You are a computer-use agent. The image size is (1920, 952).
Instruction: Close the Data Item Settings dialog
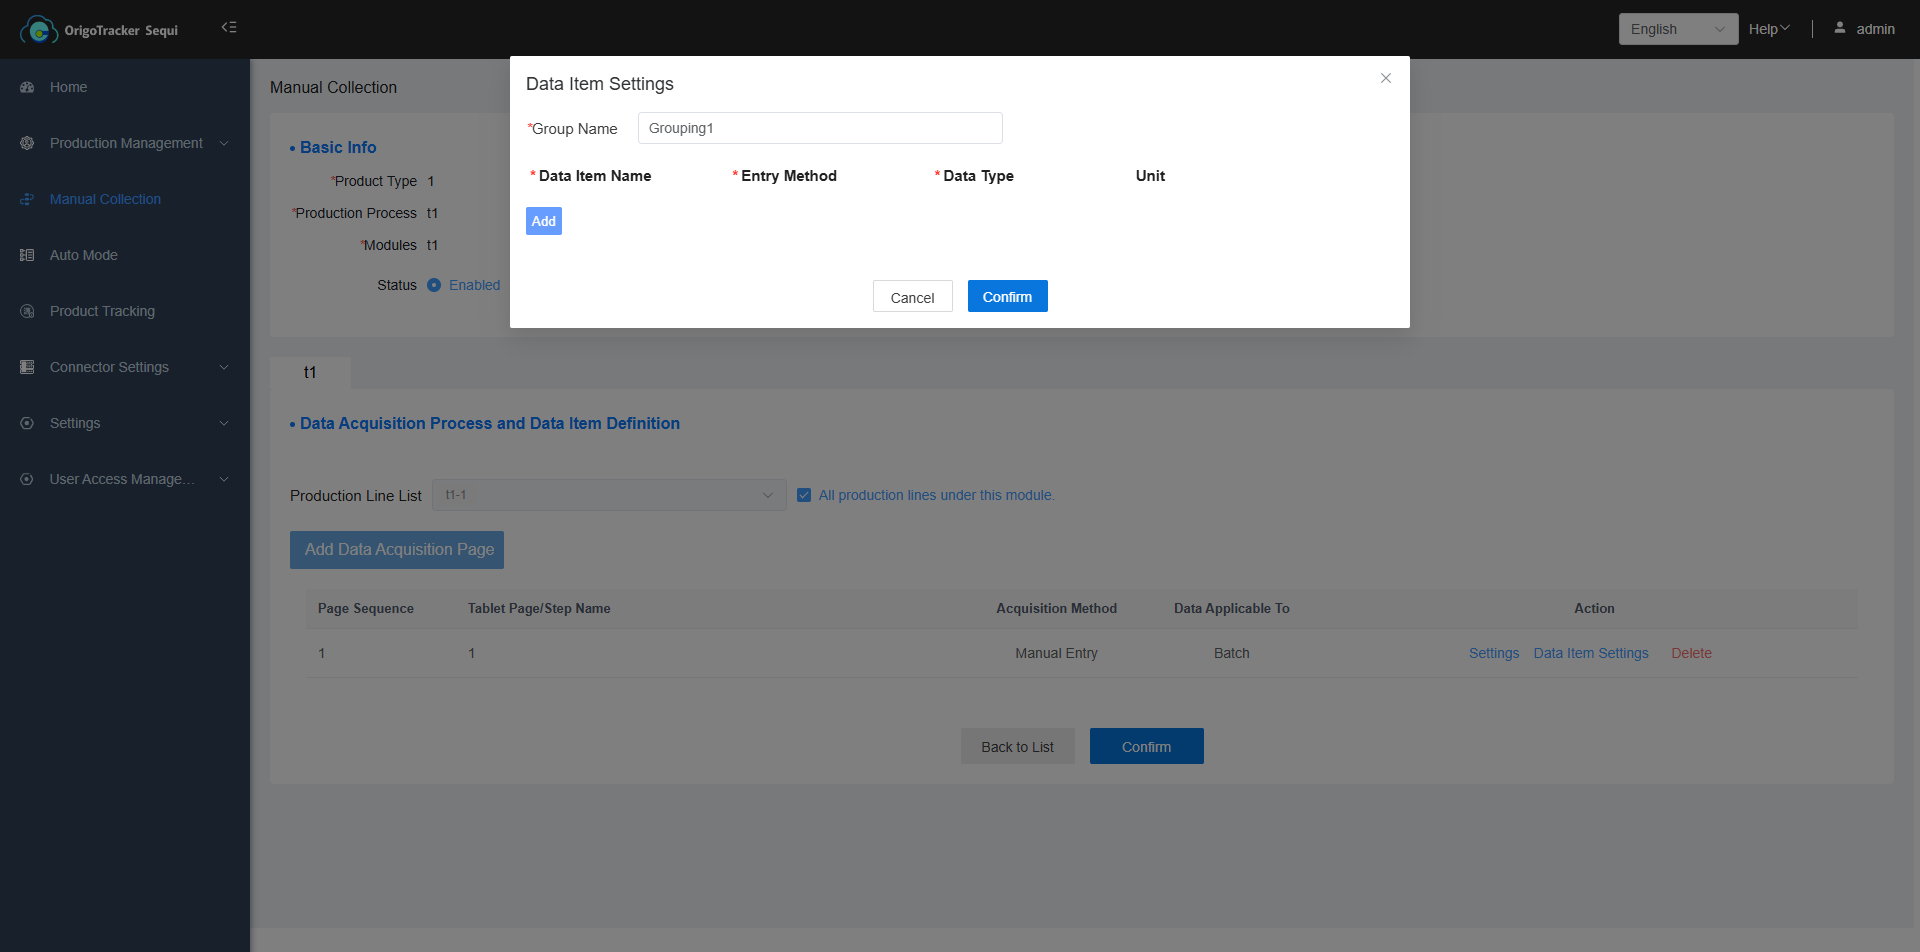[x=1385, y=78]
